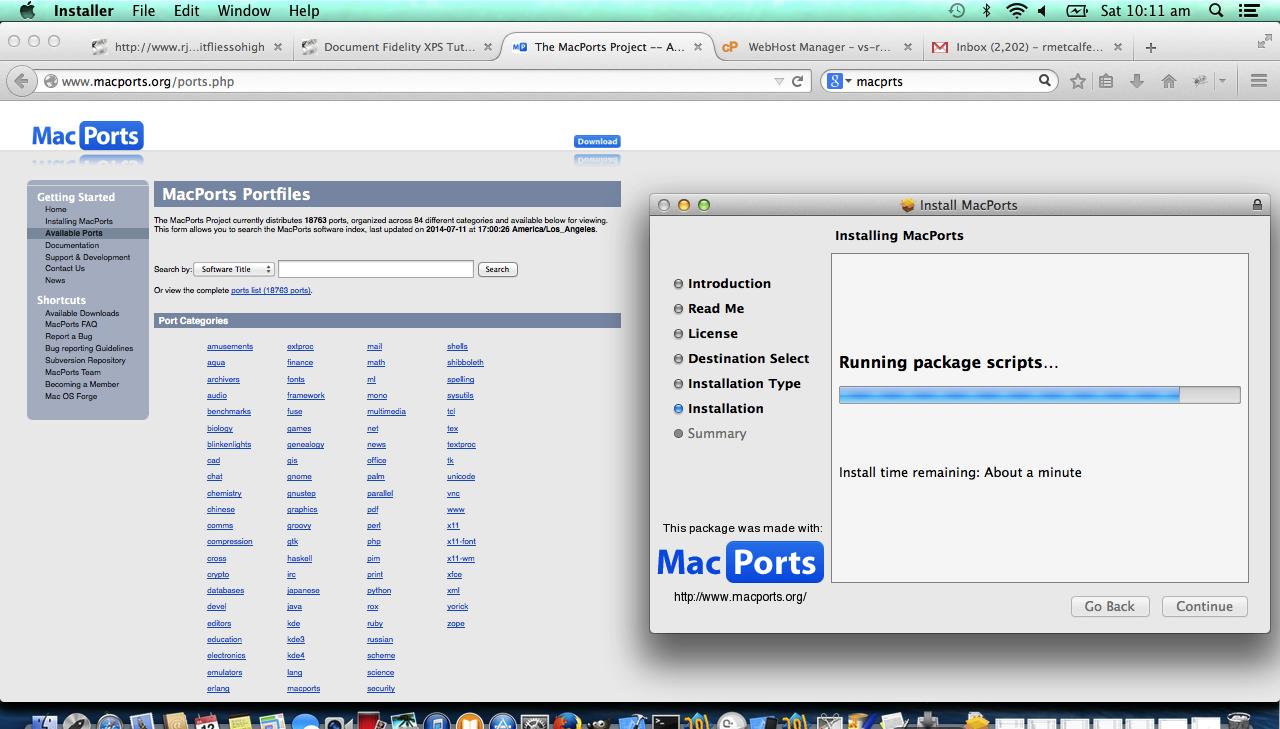Screen dimensions: 1280x729
Task: Click the MacPorts logo on web page
Action: [x=87, y=136]
